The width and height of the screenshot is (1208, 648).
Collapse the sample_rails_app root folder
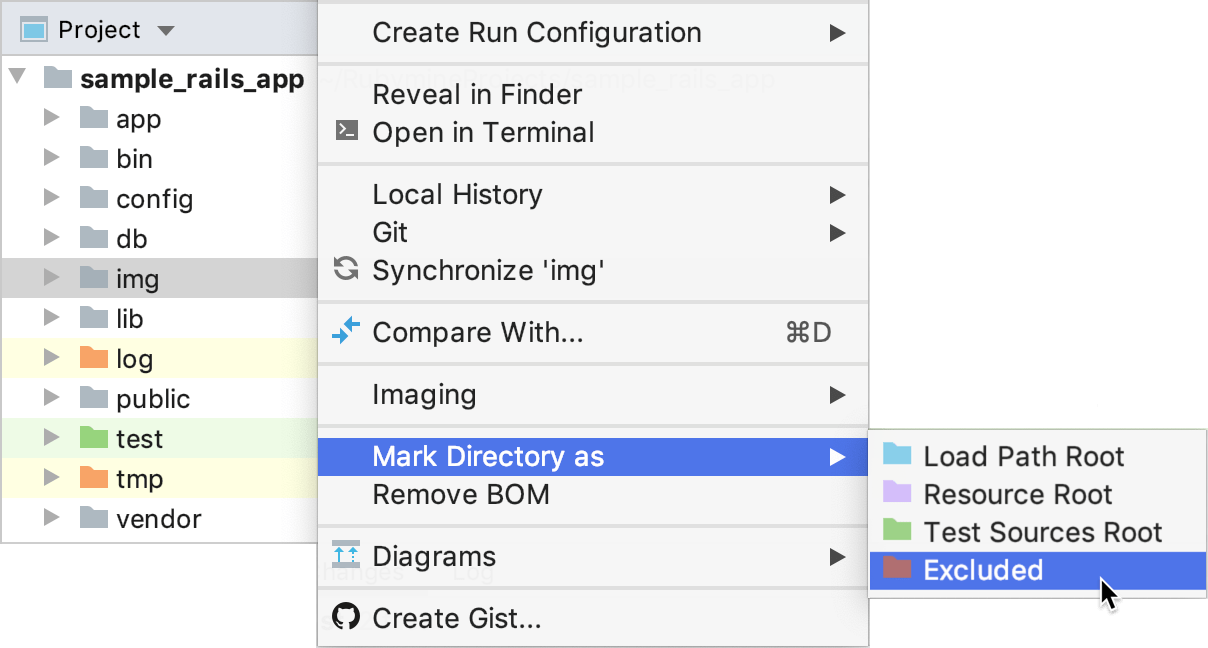(x=17, y=77)
